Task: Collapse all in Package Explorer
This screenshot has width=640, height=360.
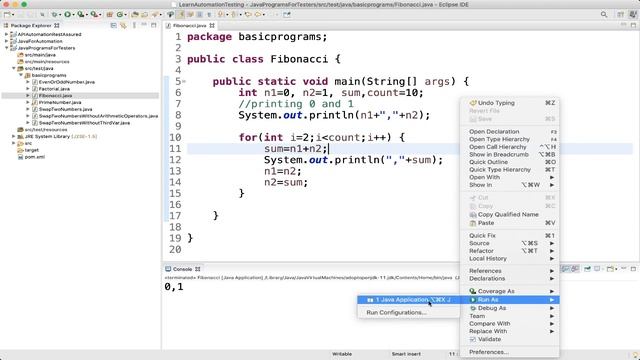Action: [113, 25]
